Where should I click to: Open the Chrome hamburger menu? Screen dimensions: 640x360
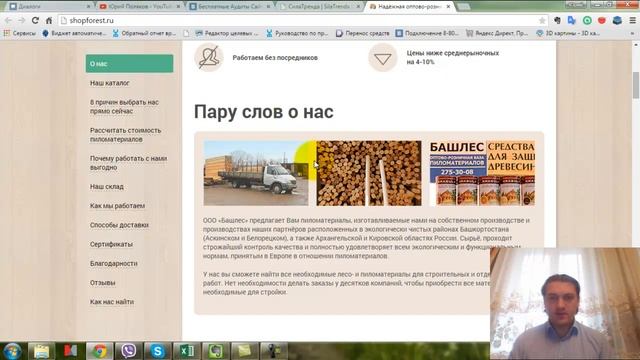(x=632, y=20)
